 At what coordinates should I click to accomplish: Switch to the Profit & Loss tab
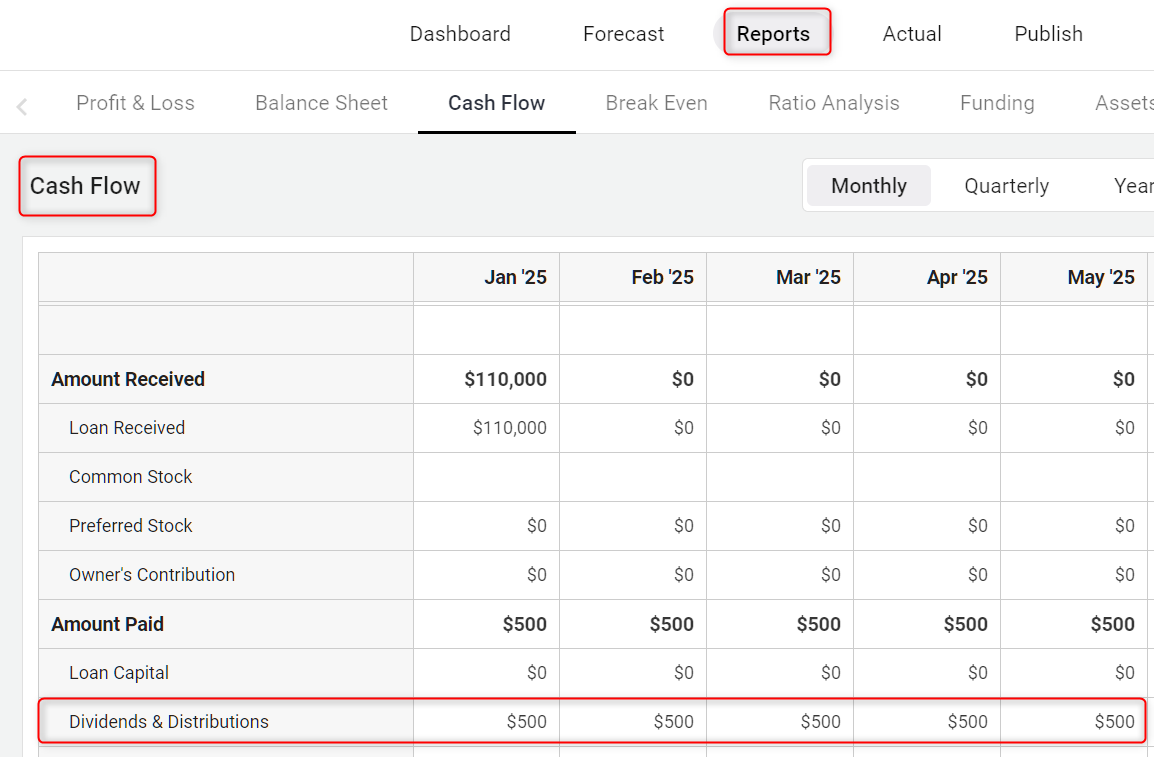click(135, 103)
